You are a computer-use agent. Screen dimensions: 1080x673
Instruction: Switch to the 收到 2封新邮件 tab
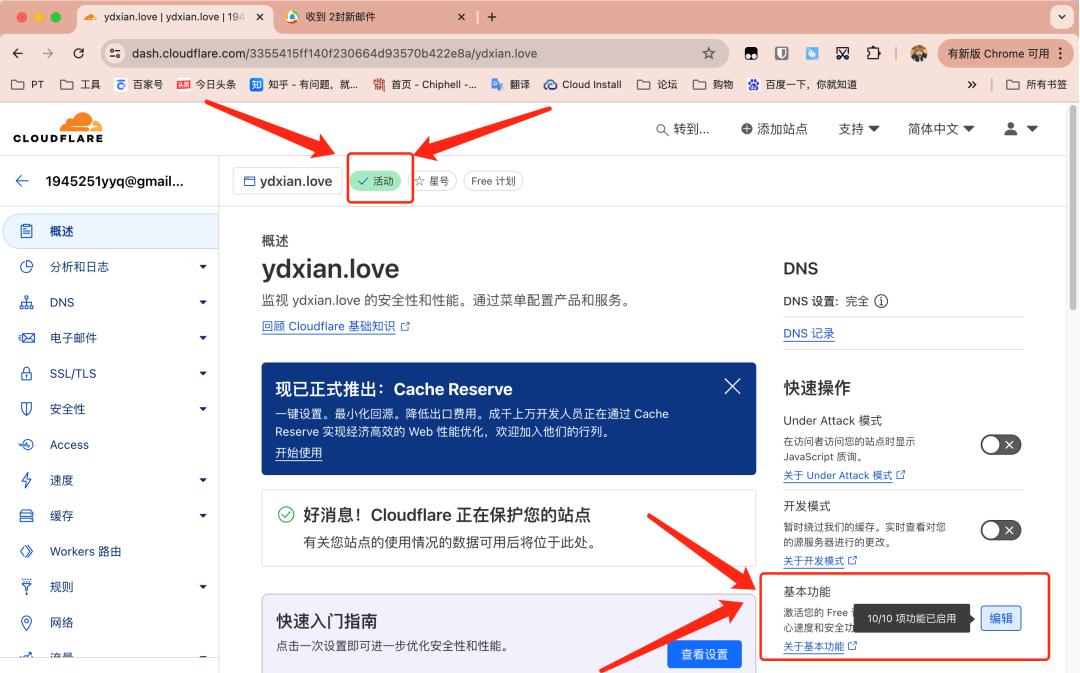pyautogui.click(x=375, y=17)
